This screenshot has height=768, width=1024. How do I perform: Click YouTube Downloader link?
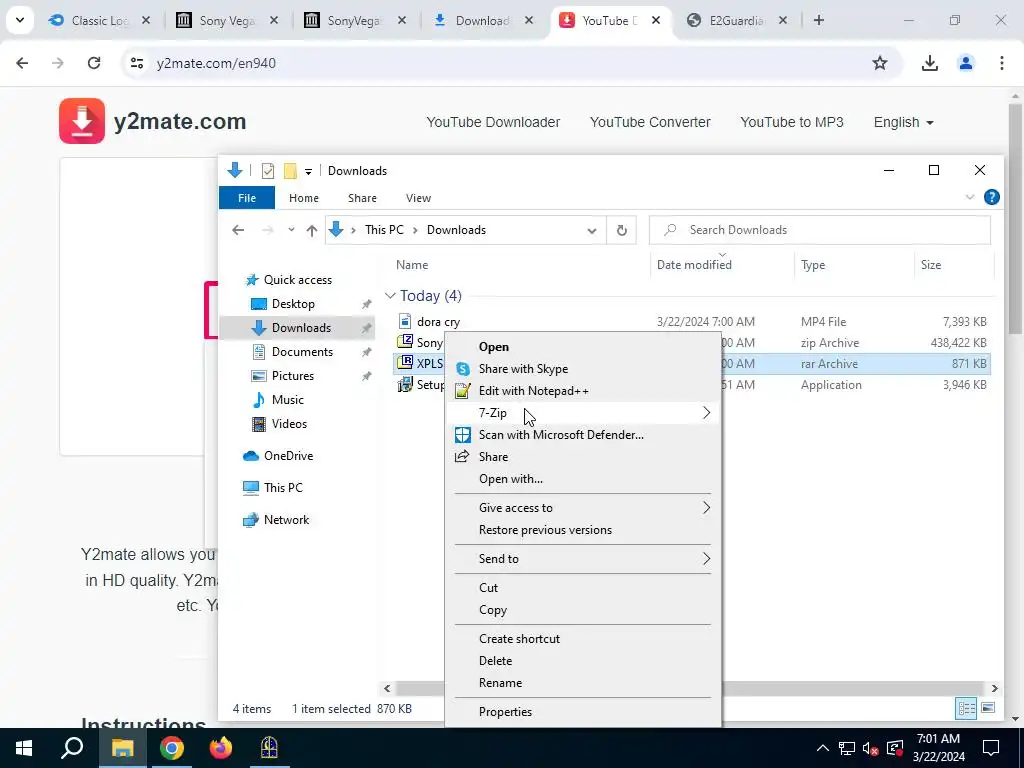(x=493, y=122)
